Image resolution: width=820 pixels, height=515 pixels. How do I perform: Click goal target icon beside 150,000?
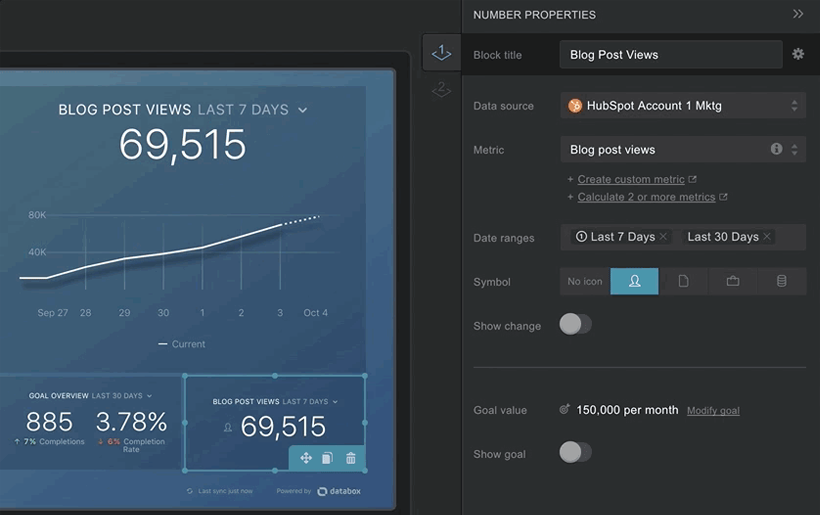point(564,409)
